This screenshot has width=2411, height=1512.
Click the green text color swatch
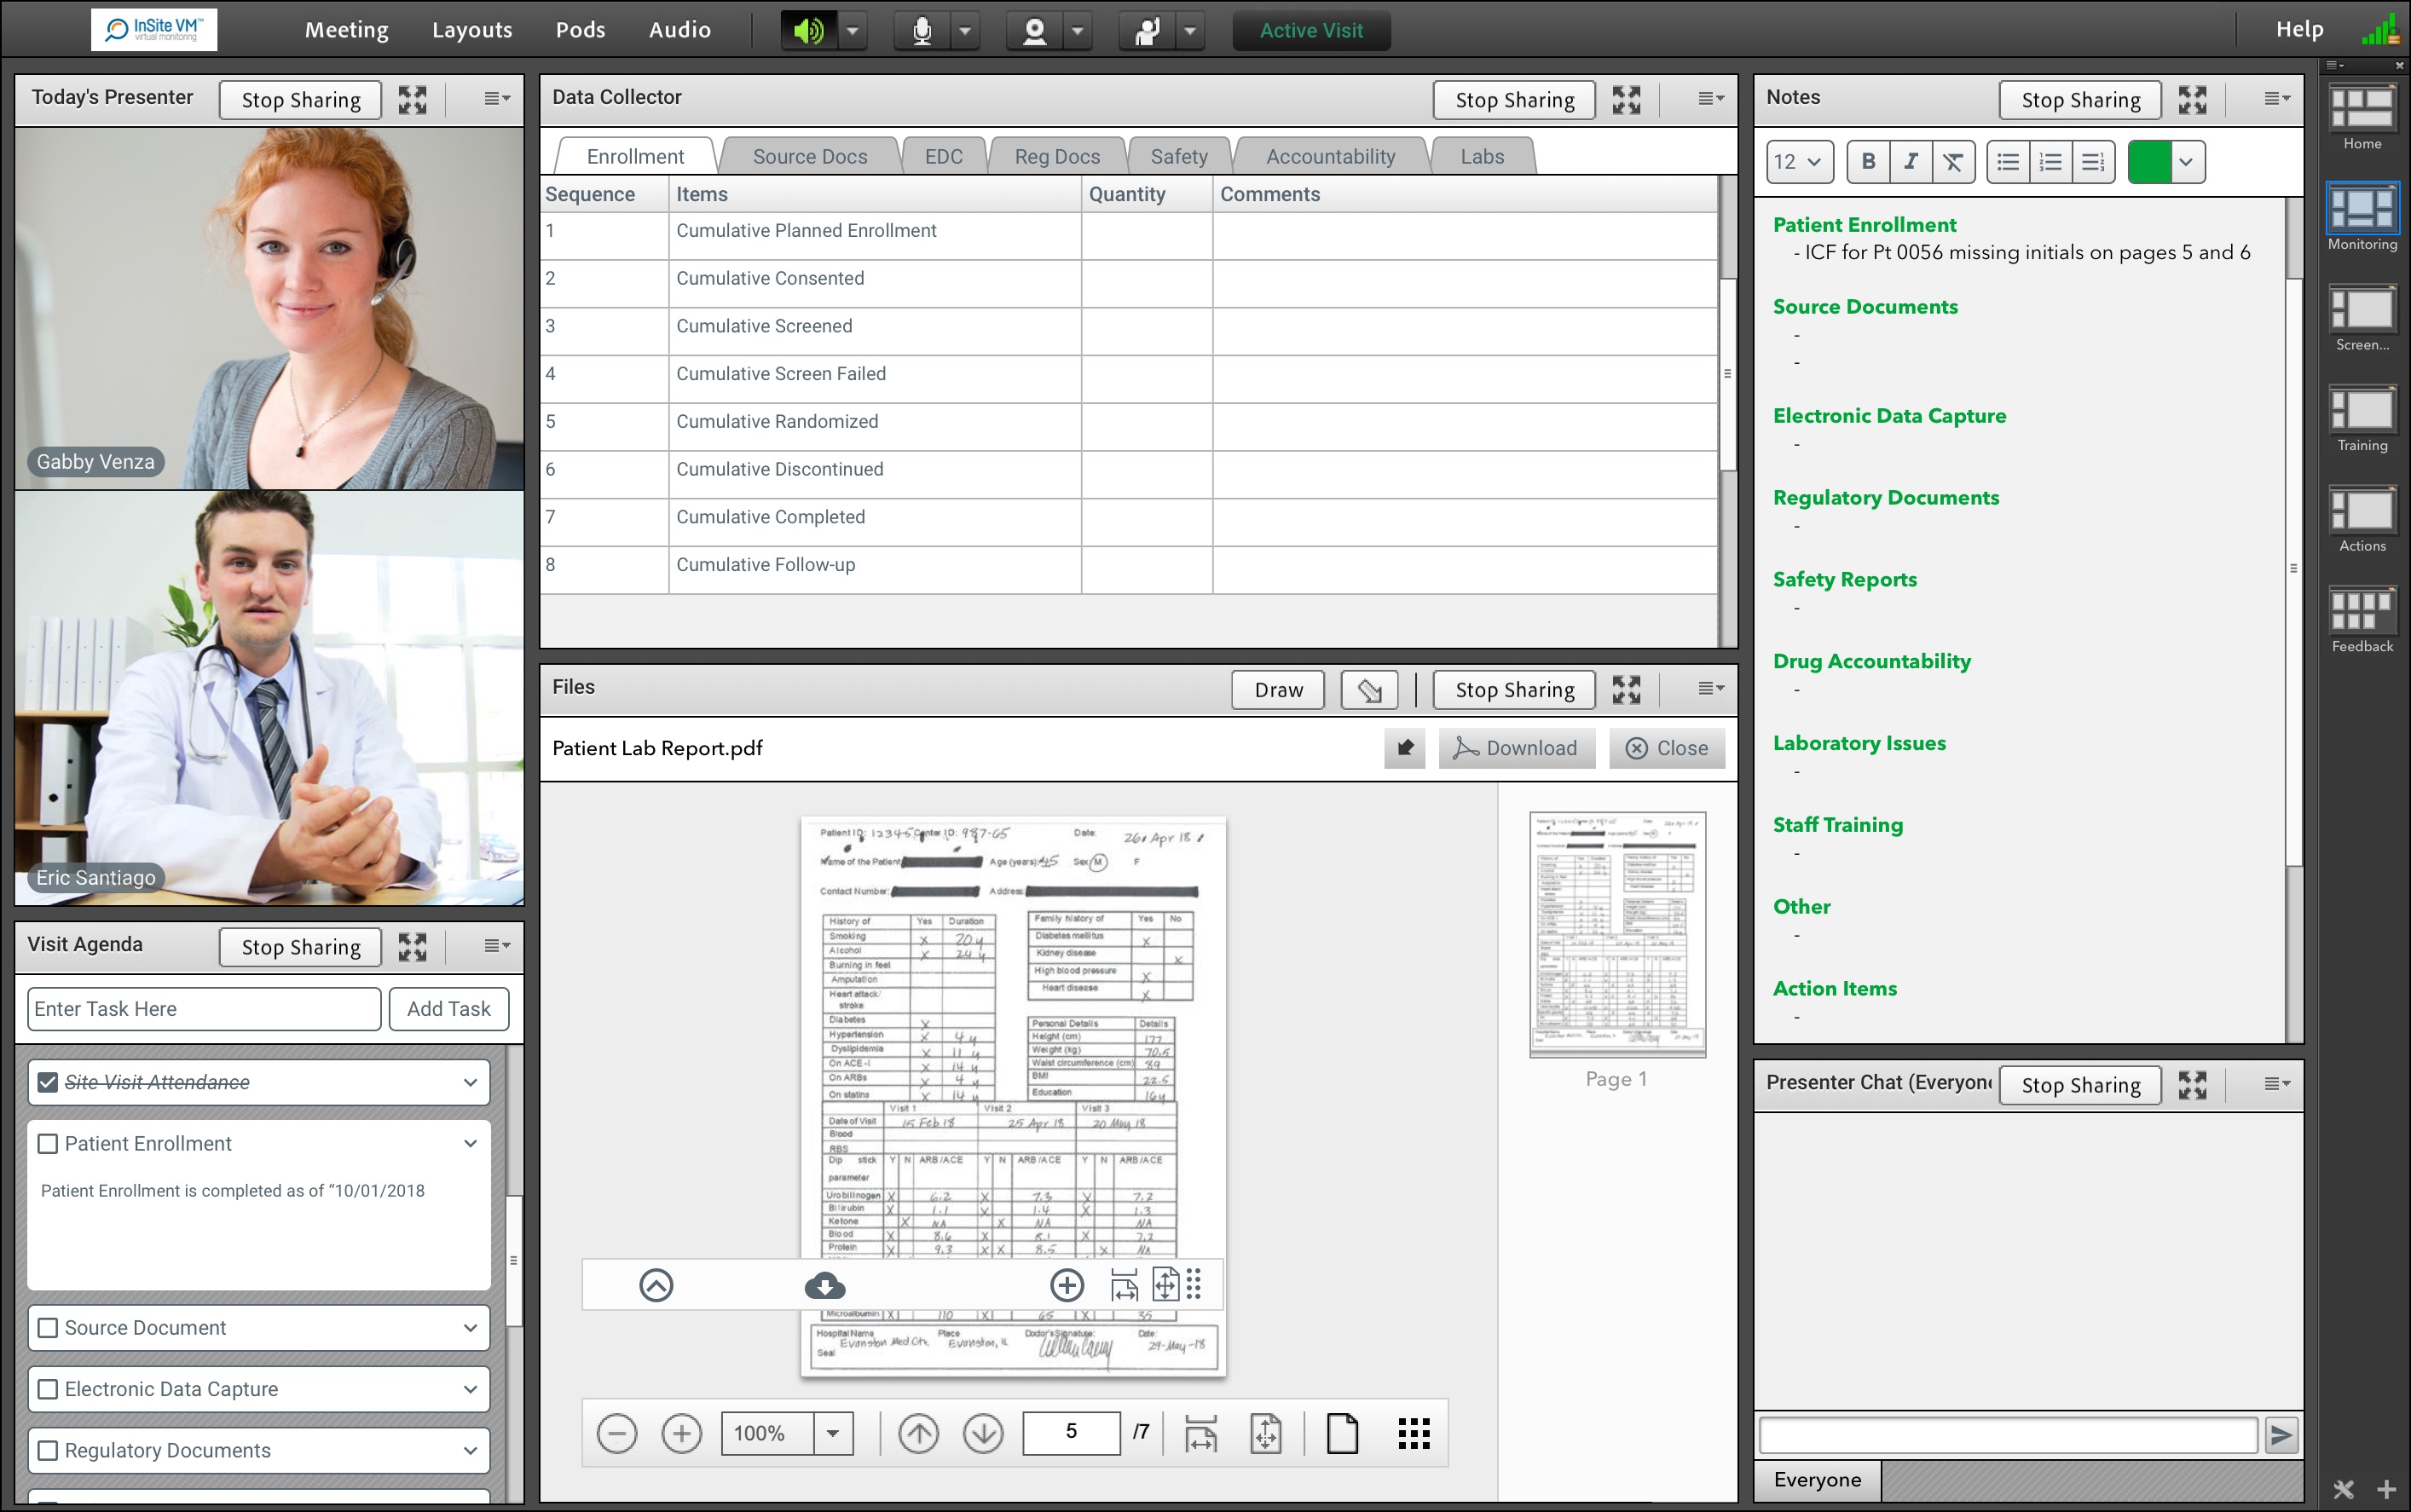[x=2150, y=161]
